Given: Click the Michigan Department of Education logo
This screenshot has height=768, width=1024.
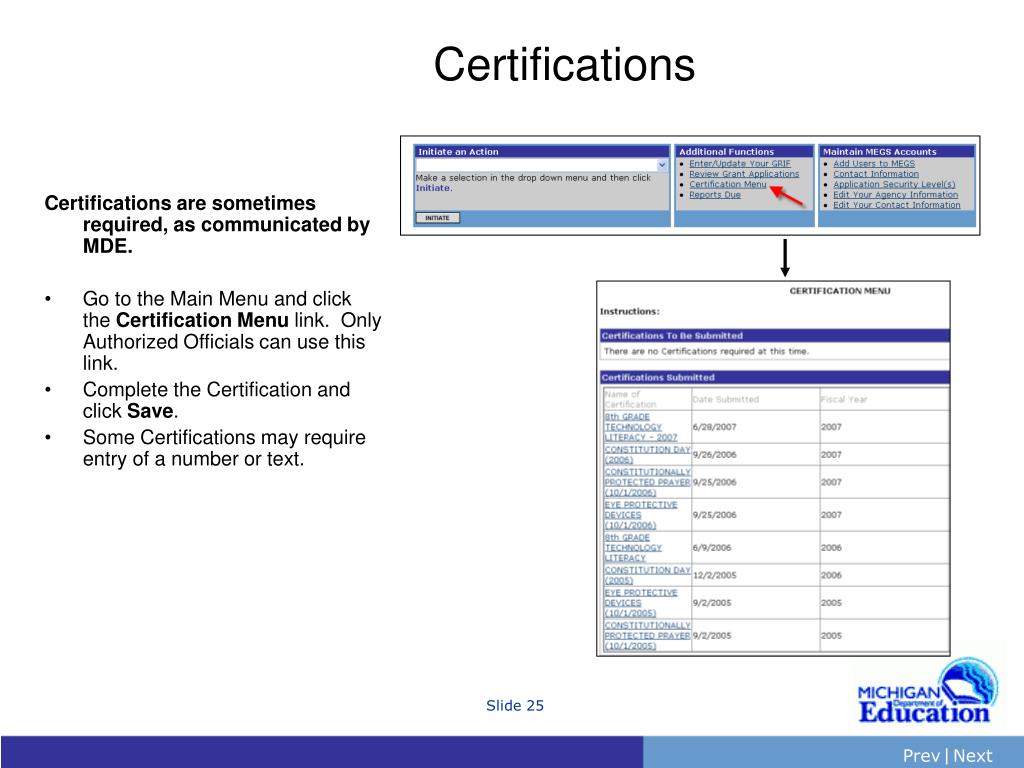Looking at the screenshot, I should (x=926, y=690).
